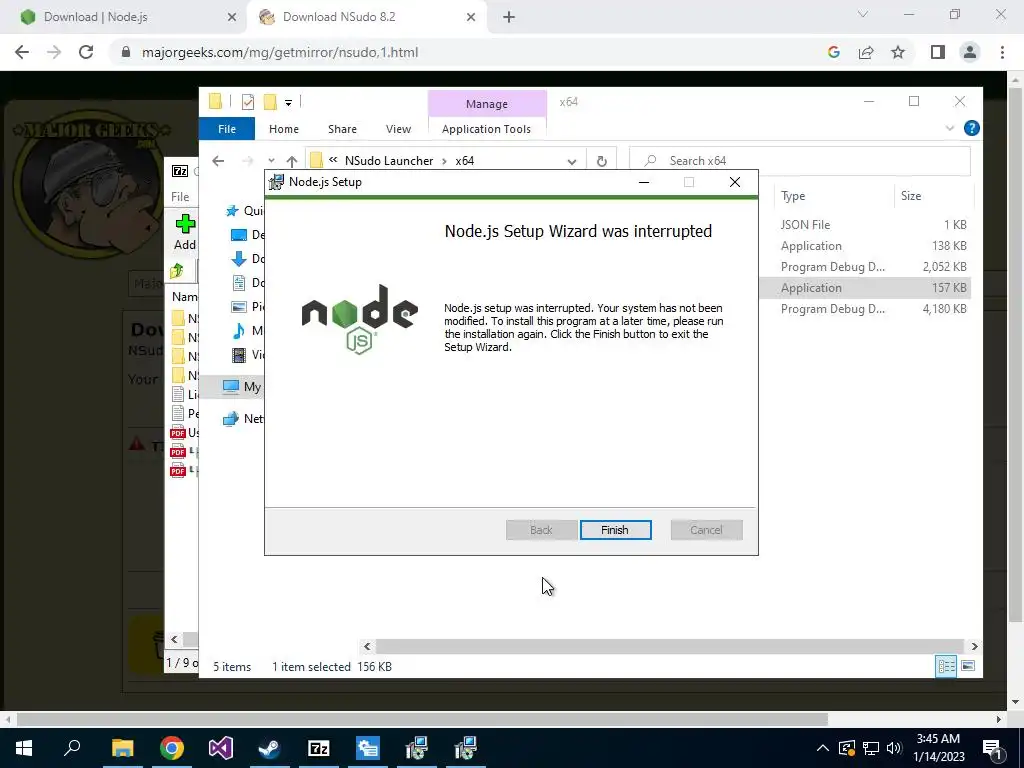The height and width of the screenshot is (768, 1024).
Task: Open the Application Tools ribbon tab
Action: coord(486,129)
